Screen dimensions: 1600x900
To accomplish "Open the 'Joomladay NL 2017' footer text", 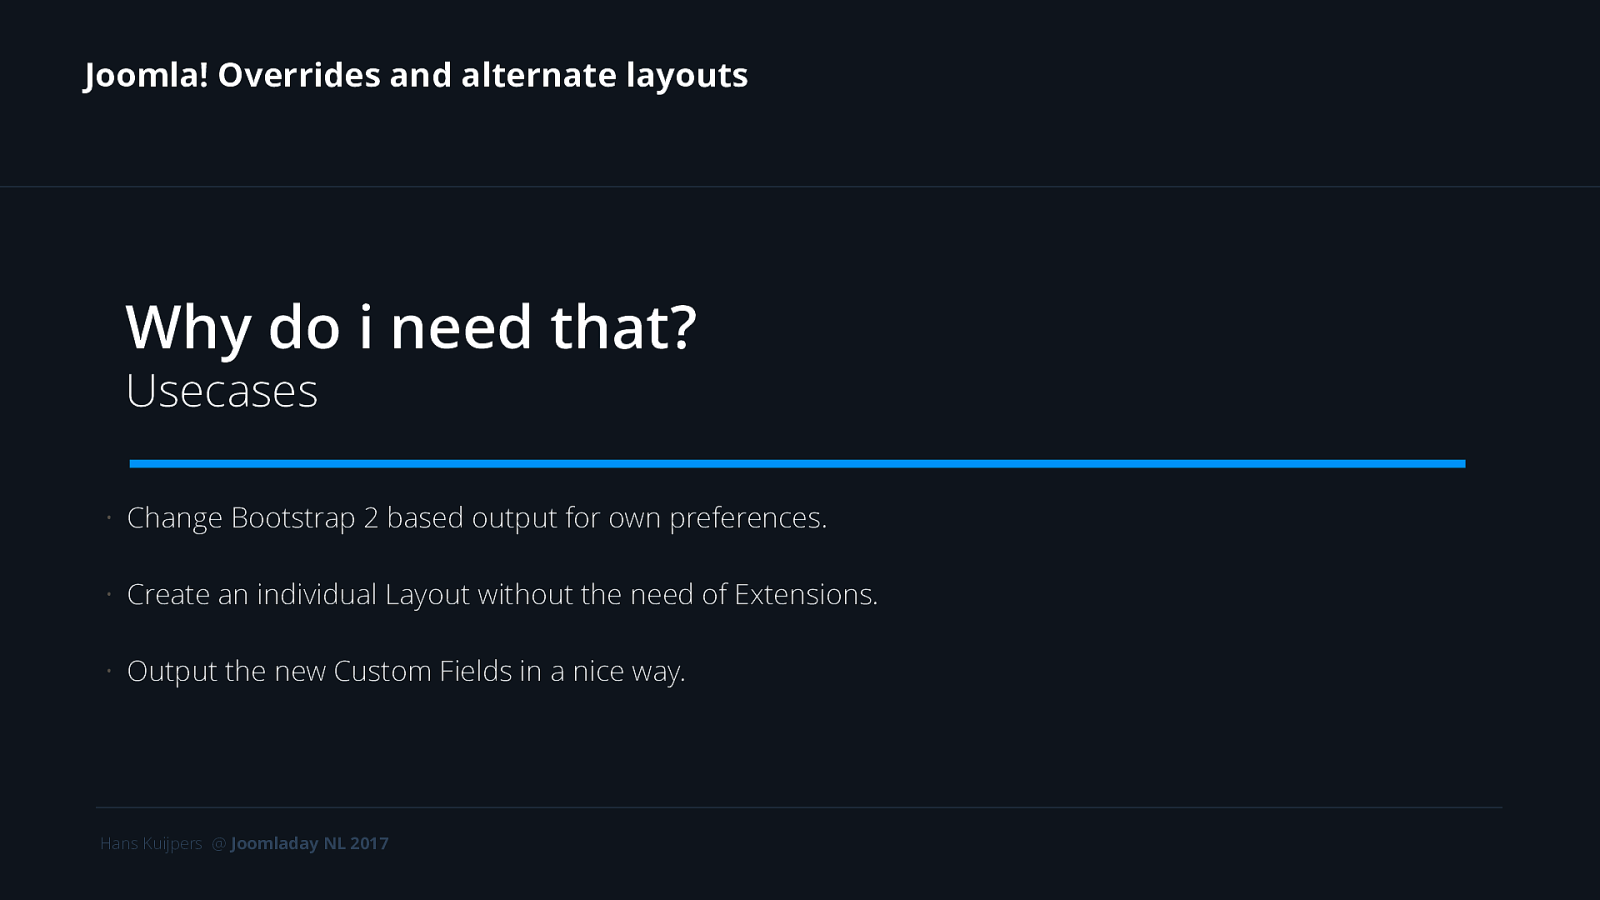I will pos(310,844).
